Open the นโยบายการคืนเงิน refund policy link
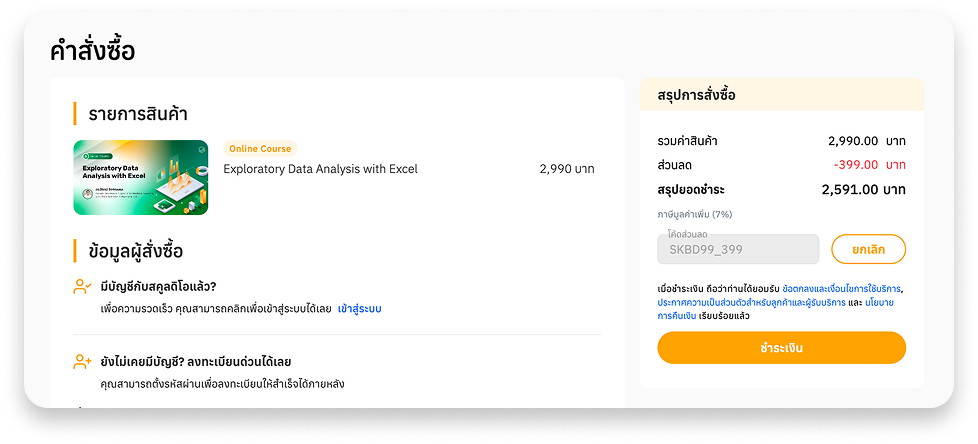The image size is (978, 444). coord(880,301)
